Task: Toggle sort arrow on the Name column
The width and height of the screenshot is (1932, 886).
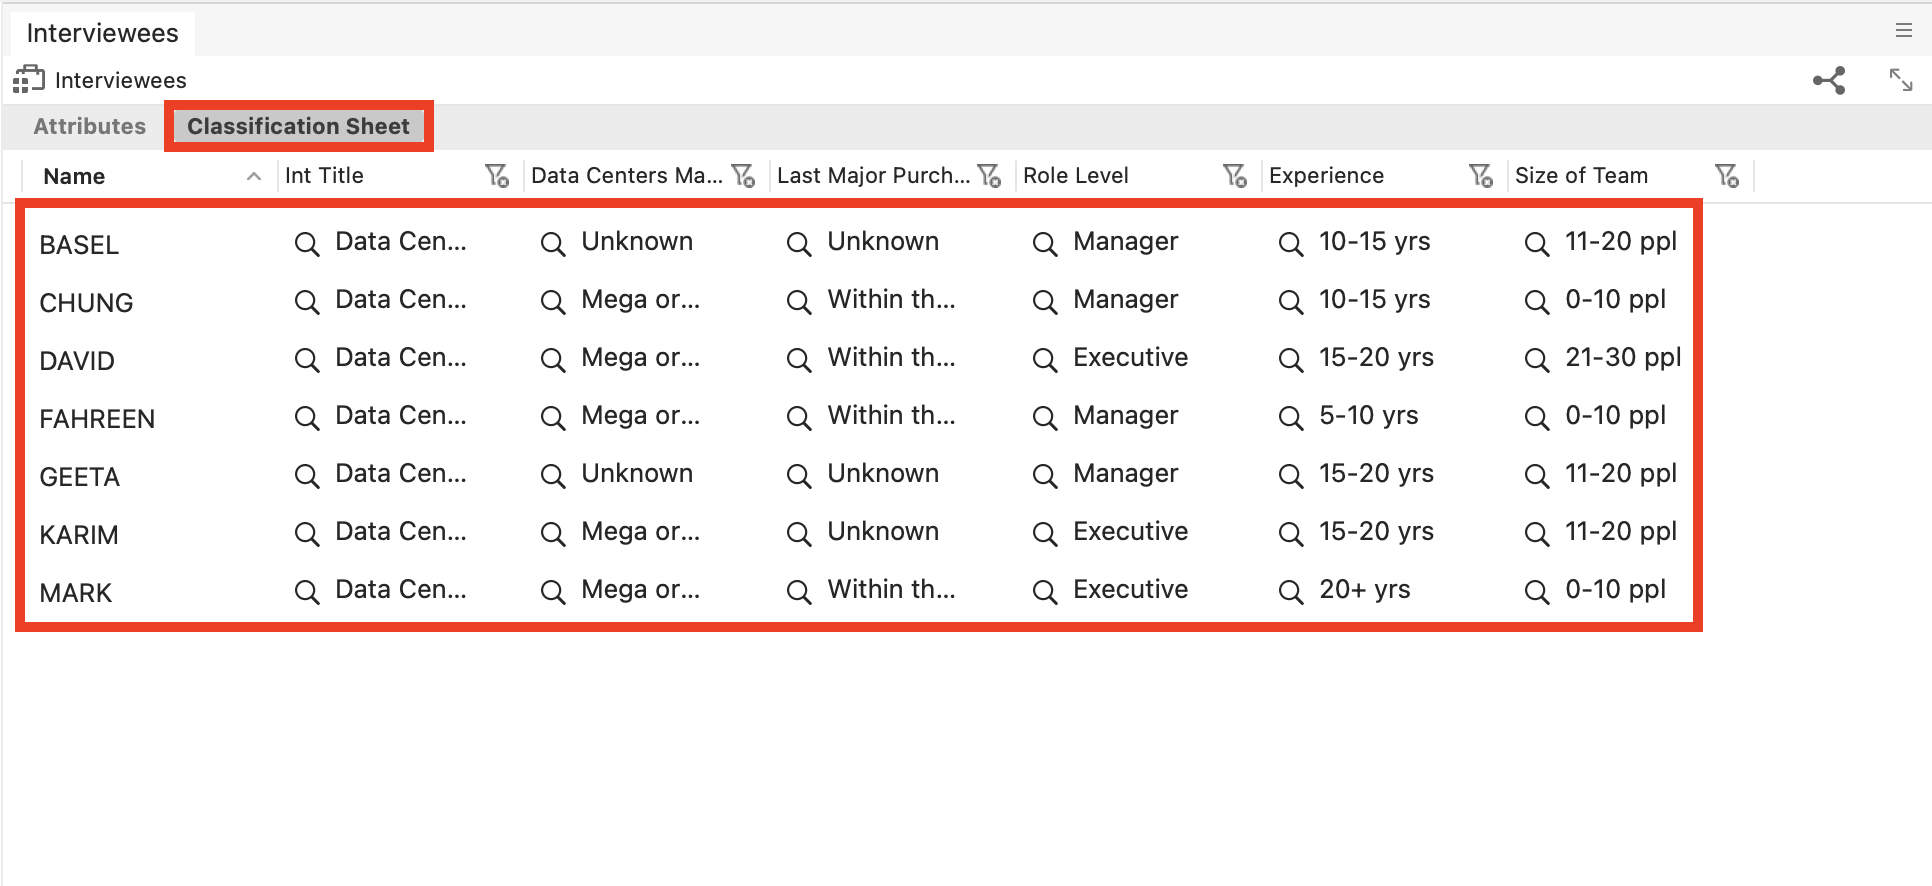Action: coord(254,176)
